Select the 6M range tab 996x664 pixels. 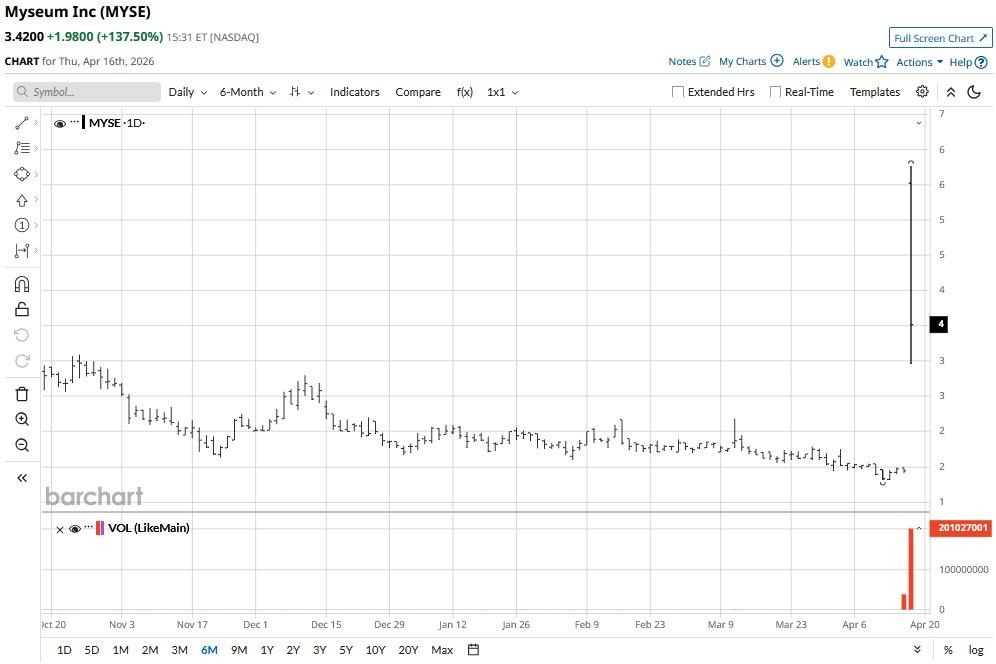(209, 650)
